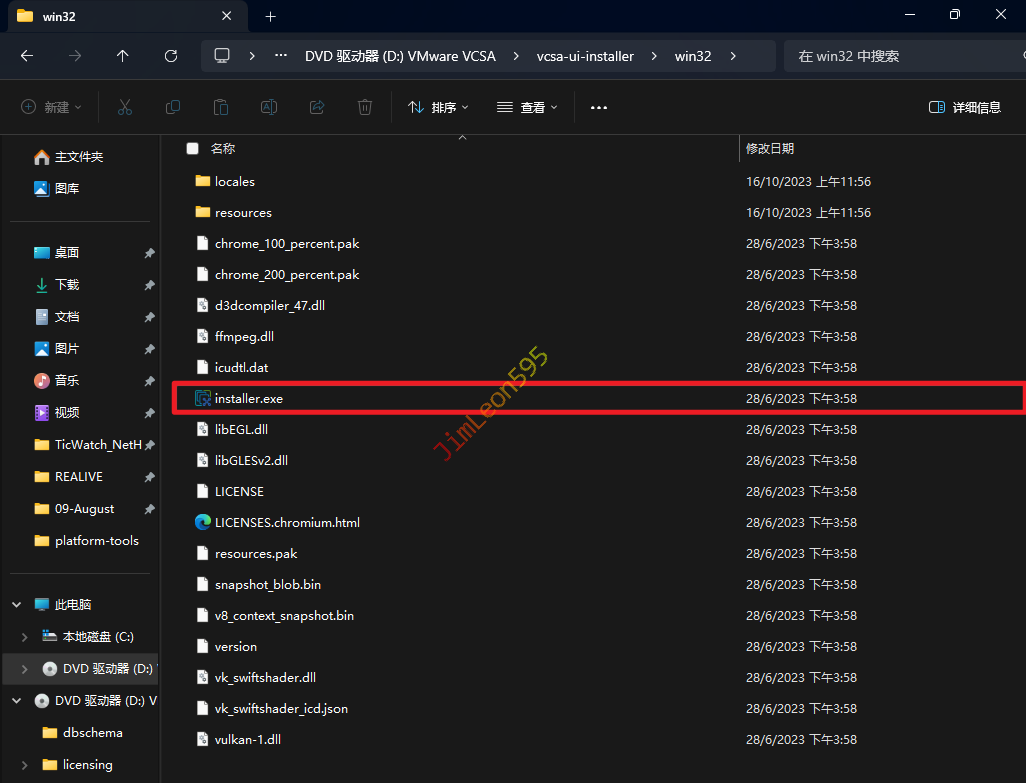Go up one directory level
The height and width of the screenshot is (783, 1026).
pyautogui.click(x=123, y=56)
